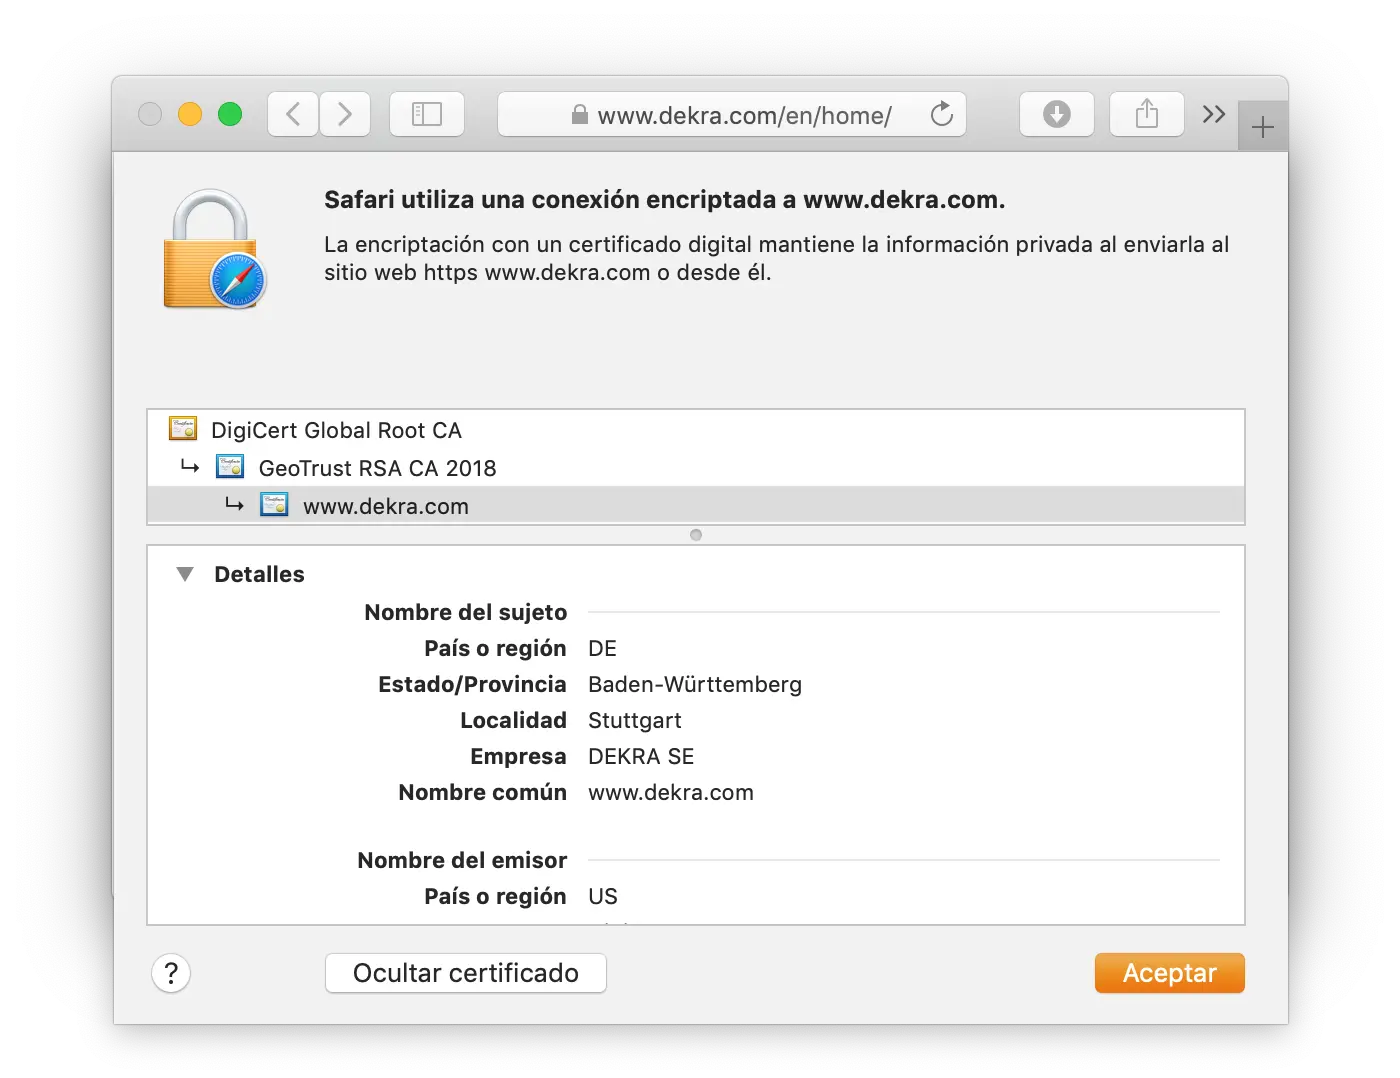The width and height of the screenshot is (1400, 1078).
Task: Click the heading about conexión encriptada
Action: pyautogui.click(x=665, y=199)
